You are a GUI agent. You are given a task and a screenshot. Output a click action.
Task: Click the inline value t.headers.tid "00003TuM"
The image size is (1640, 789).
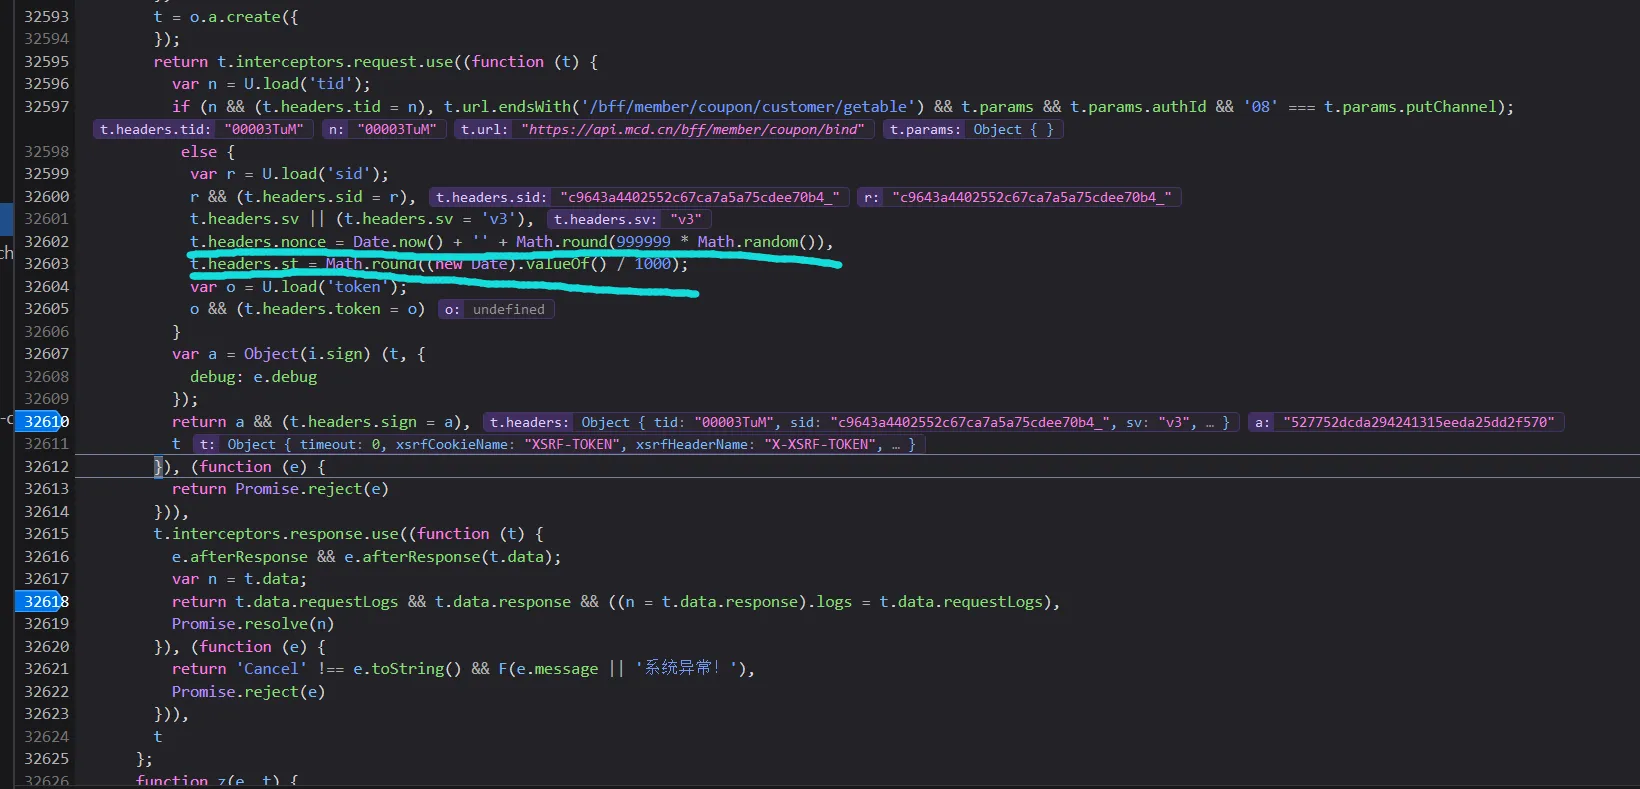[x=203, y=129]
